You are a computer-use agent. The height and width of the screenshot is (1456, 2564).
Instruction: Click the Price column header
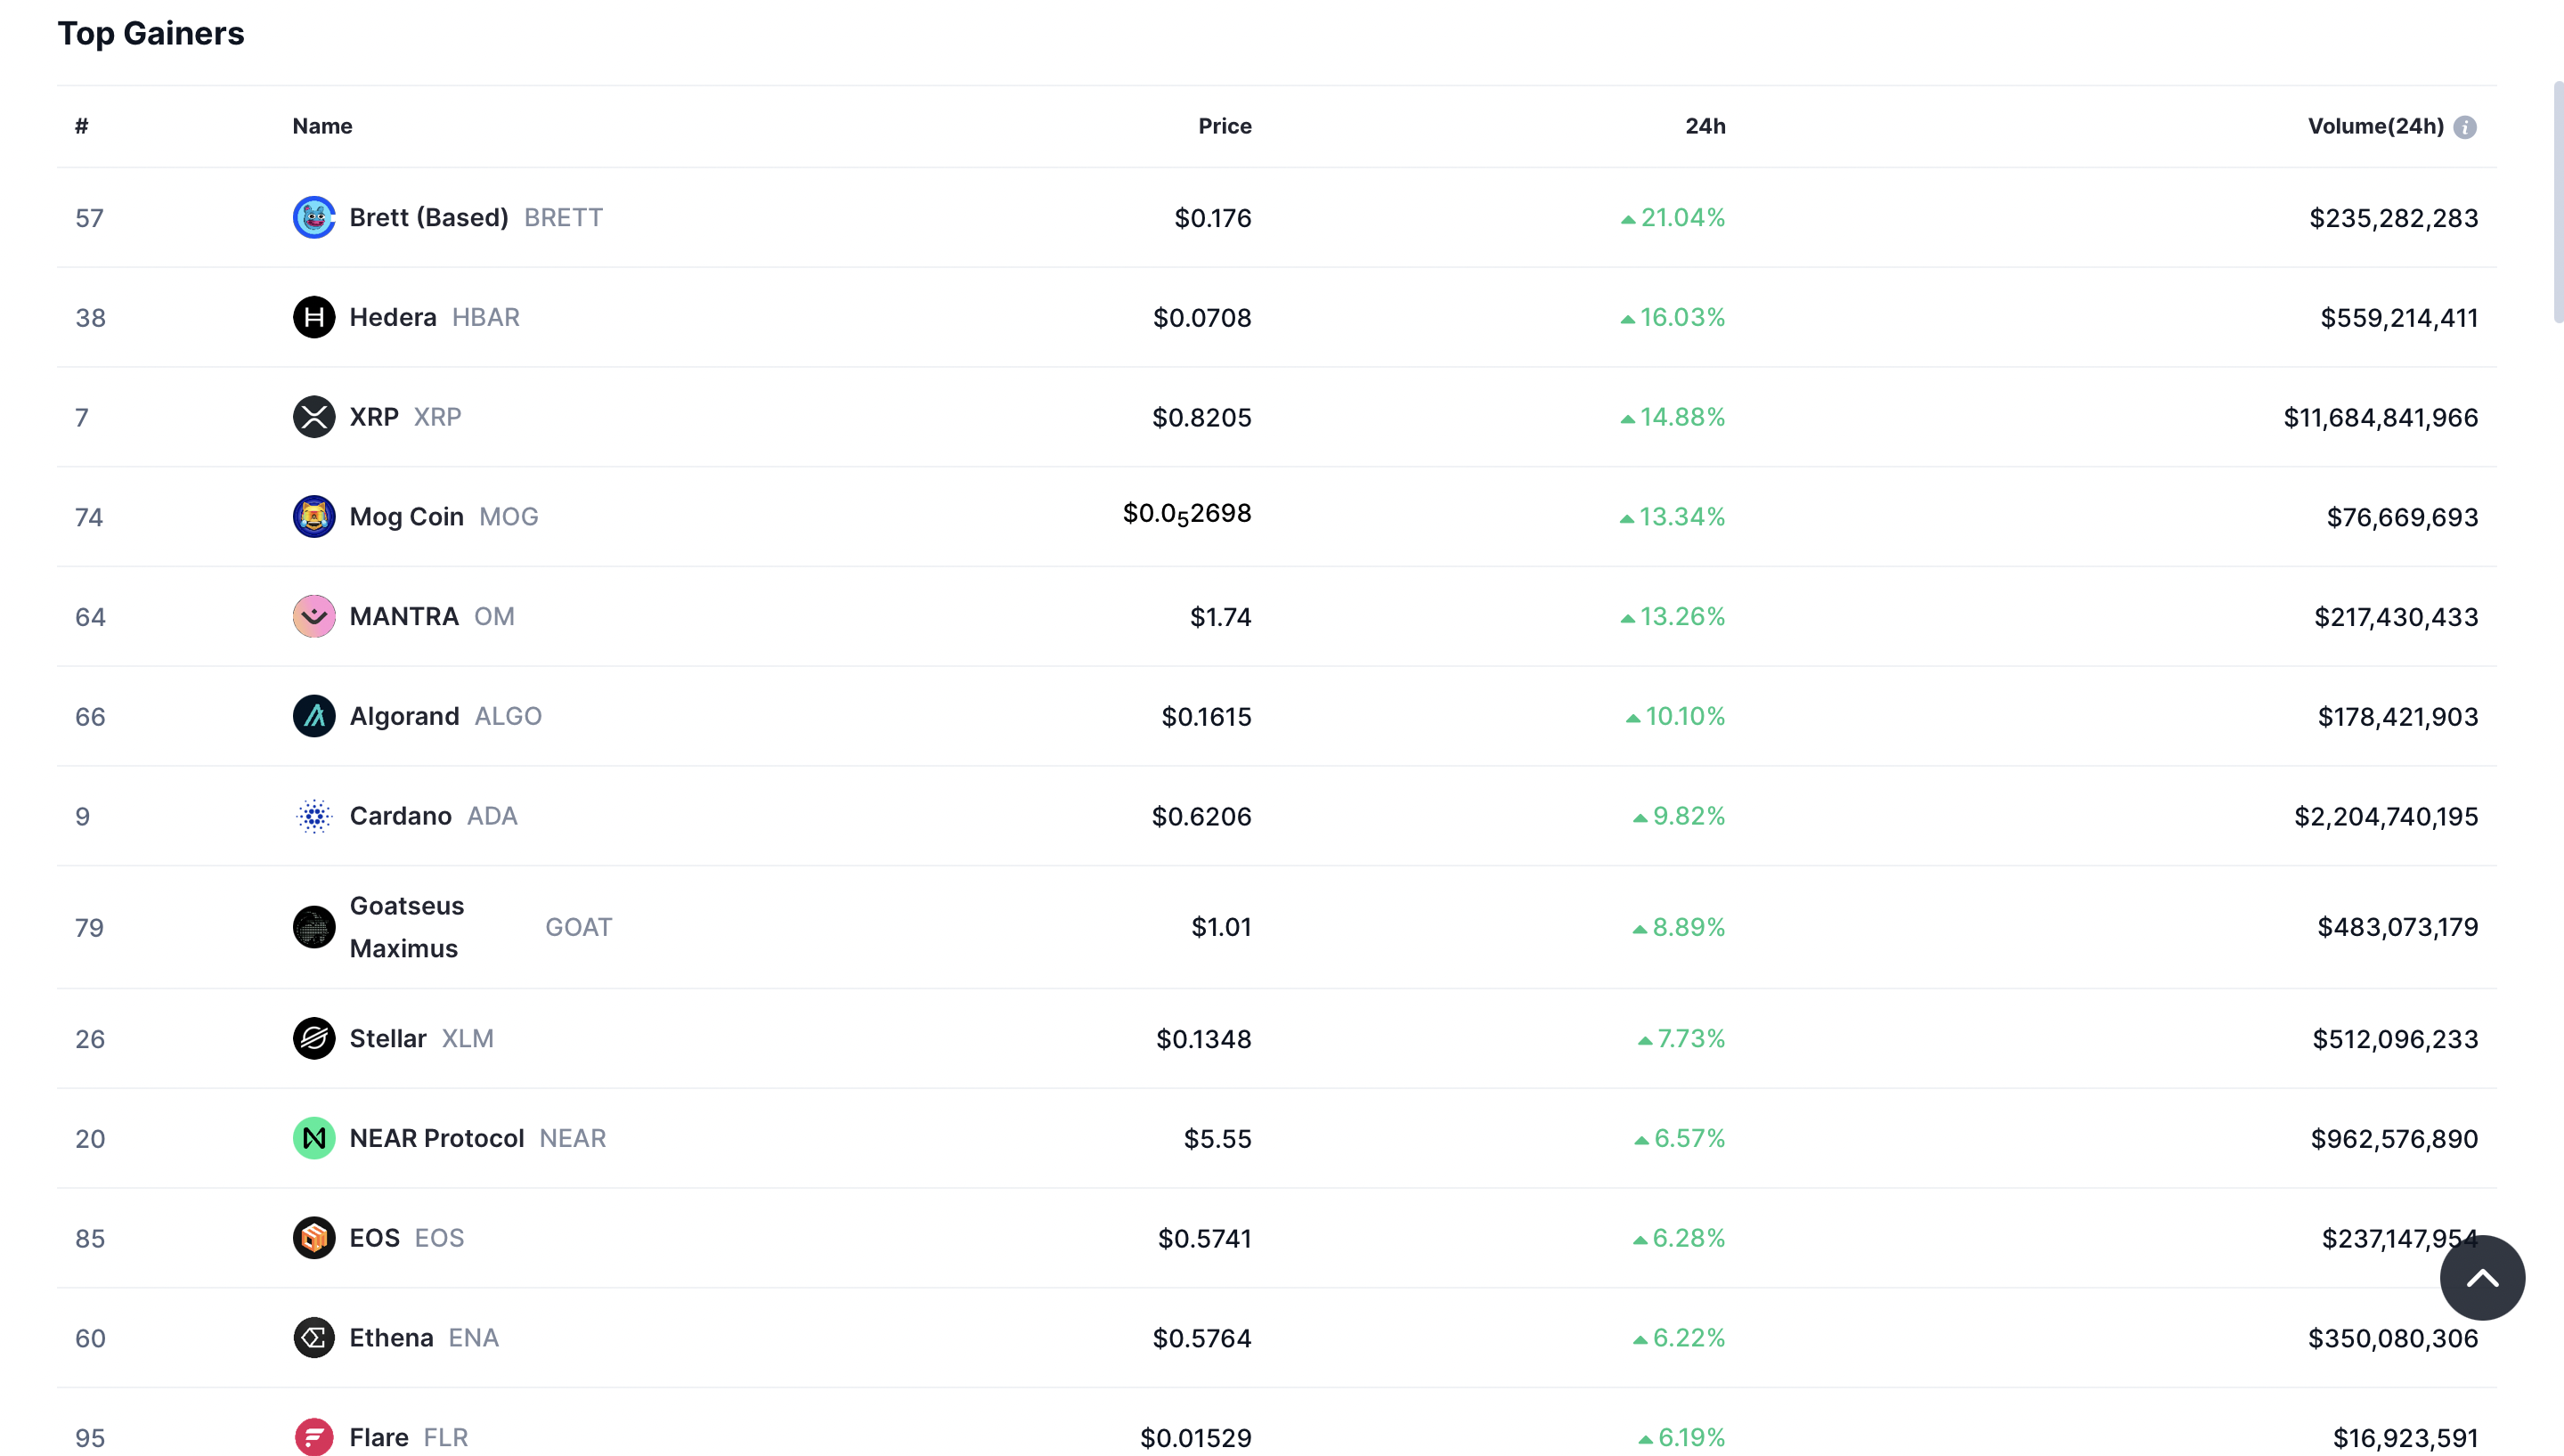pyautogui.click(x=1225, y=126)
